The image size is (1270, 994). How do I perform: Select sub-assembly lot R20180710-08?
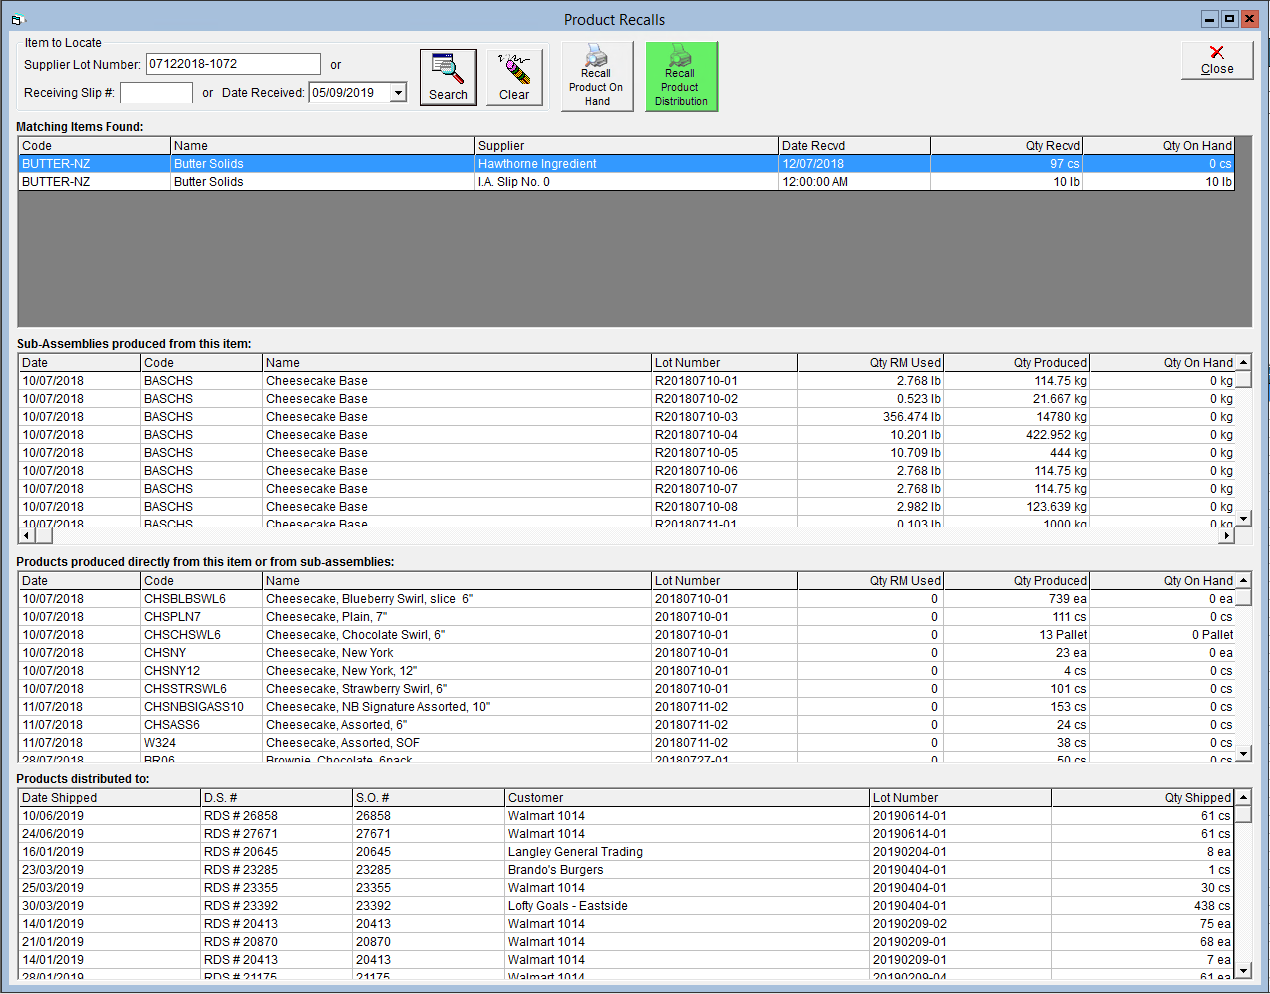(626, 507)
